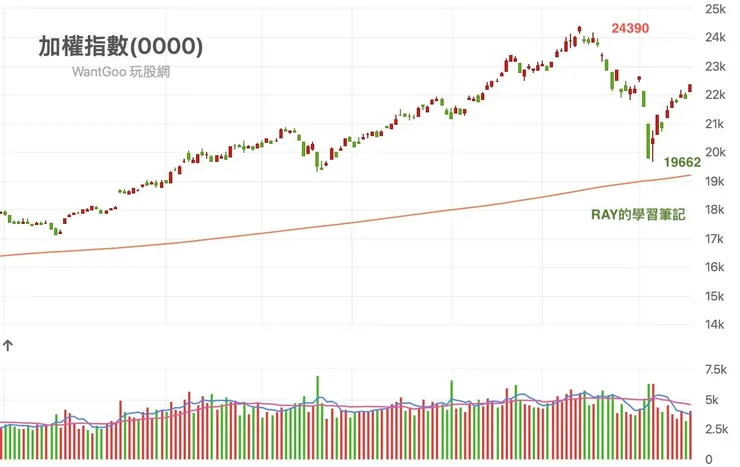Open the WantGoo 玩股網 source label
740x467 pixels.
point(121,72)
